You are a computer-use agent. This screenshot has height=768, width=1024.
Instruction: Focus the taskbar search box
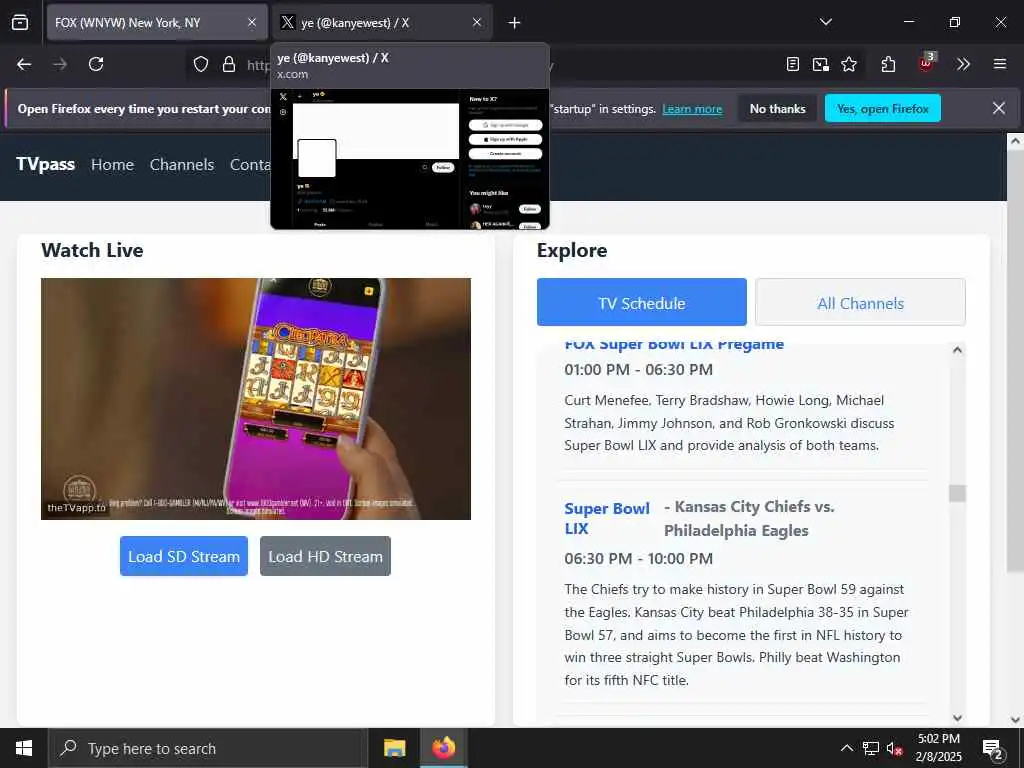click(x=208, y=748)
